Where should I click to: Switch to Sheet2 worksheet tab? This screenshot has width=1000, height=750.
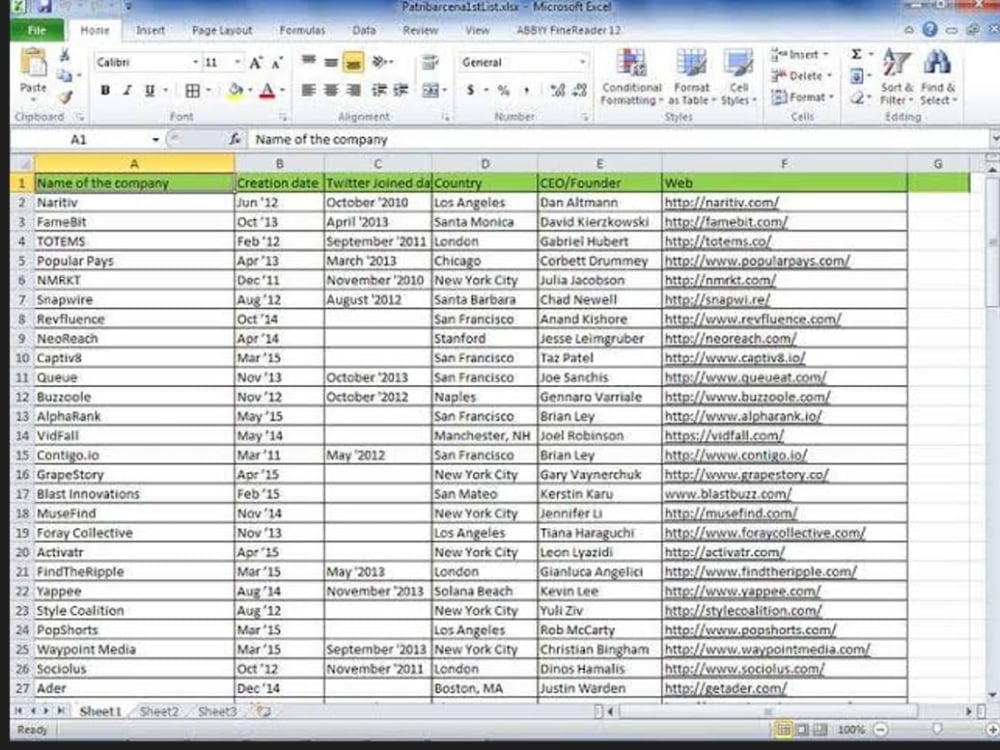pyautogui.click(x=159, y=712)
